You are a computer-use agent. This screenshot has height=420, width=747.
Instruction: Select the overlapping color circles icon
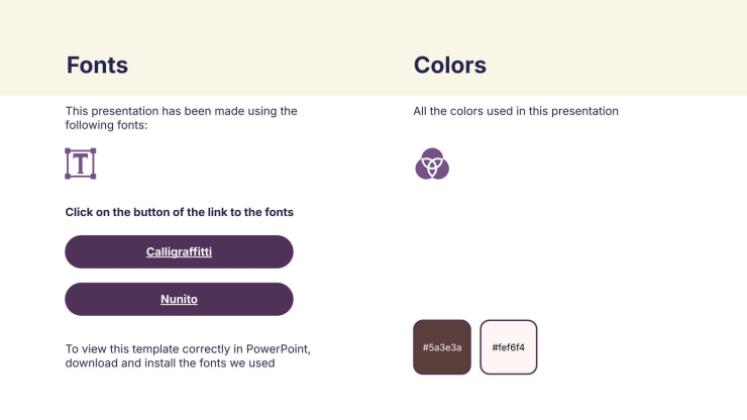tap(431, 164)
